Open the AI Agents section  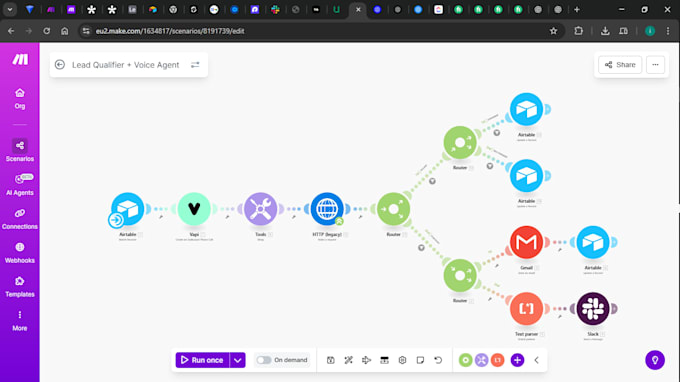click(20, 184)
